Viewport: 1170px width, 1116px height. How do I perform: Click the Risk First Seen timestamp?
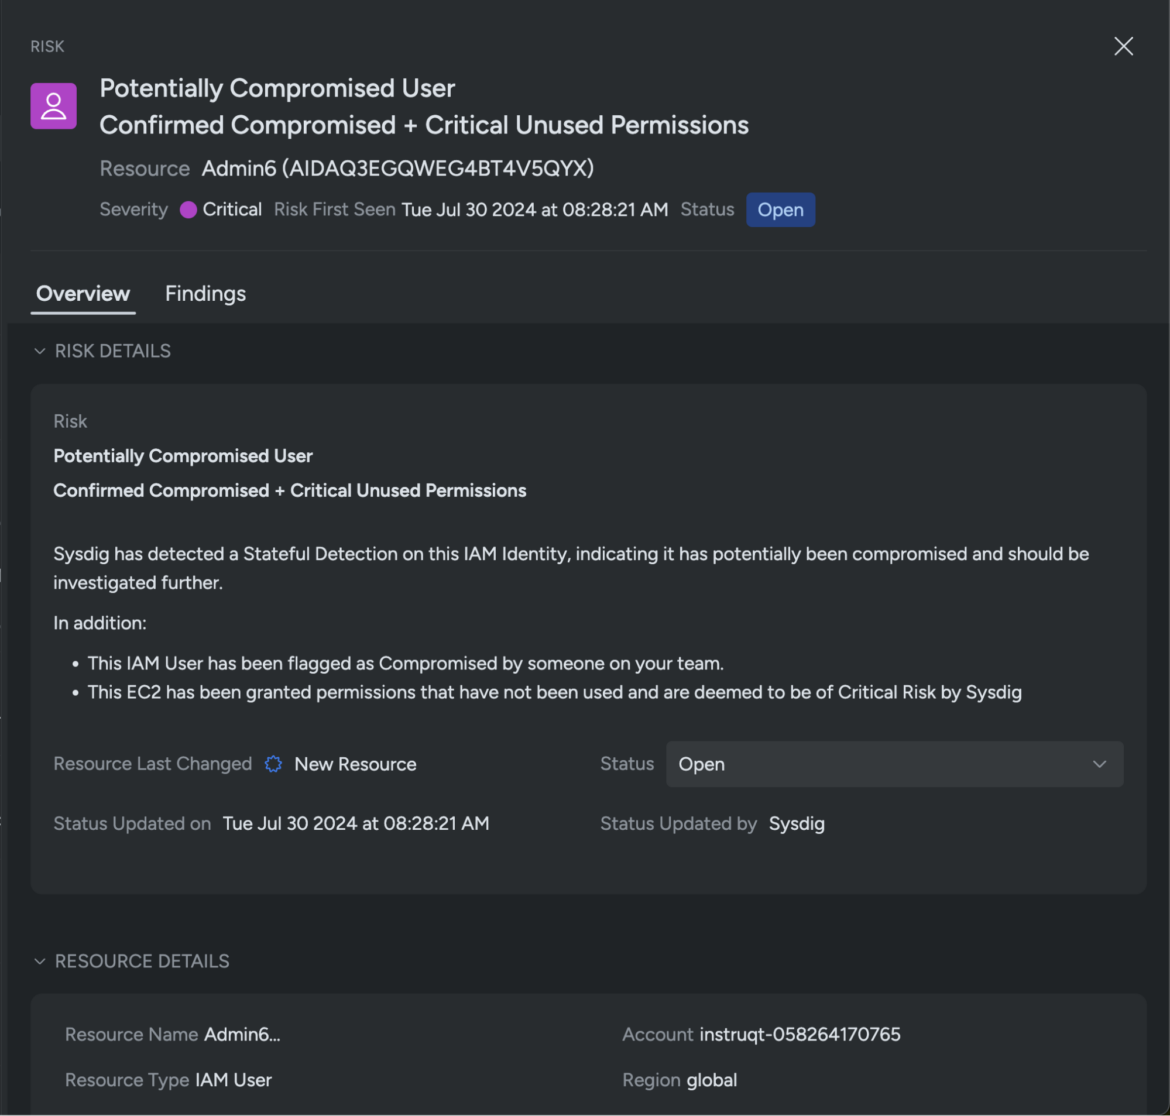pyautogui.click(x=534, y=210)
